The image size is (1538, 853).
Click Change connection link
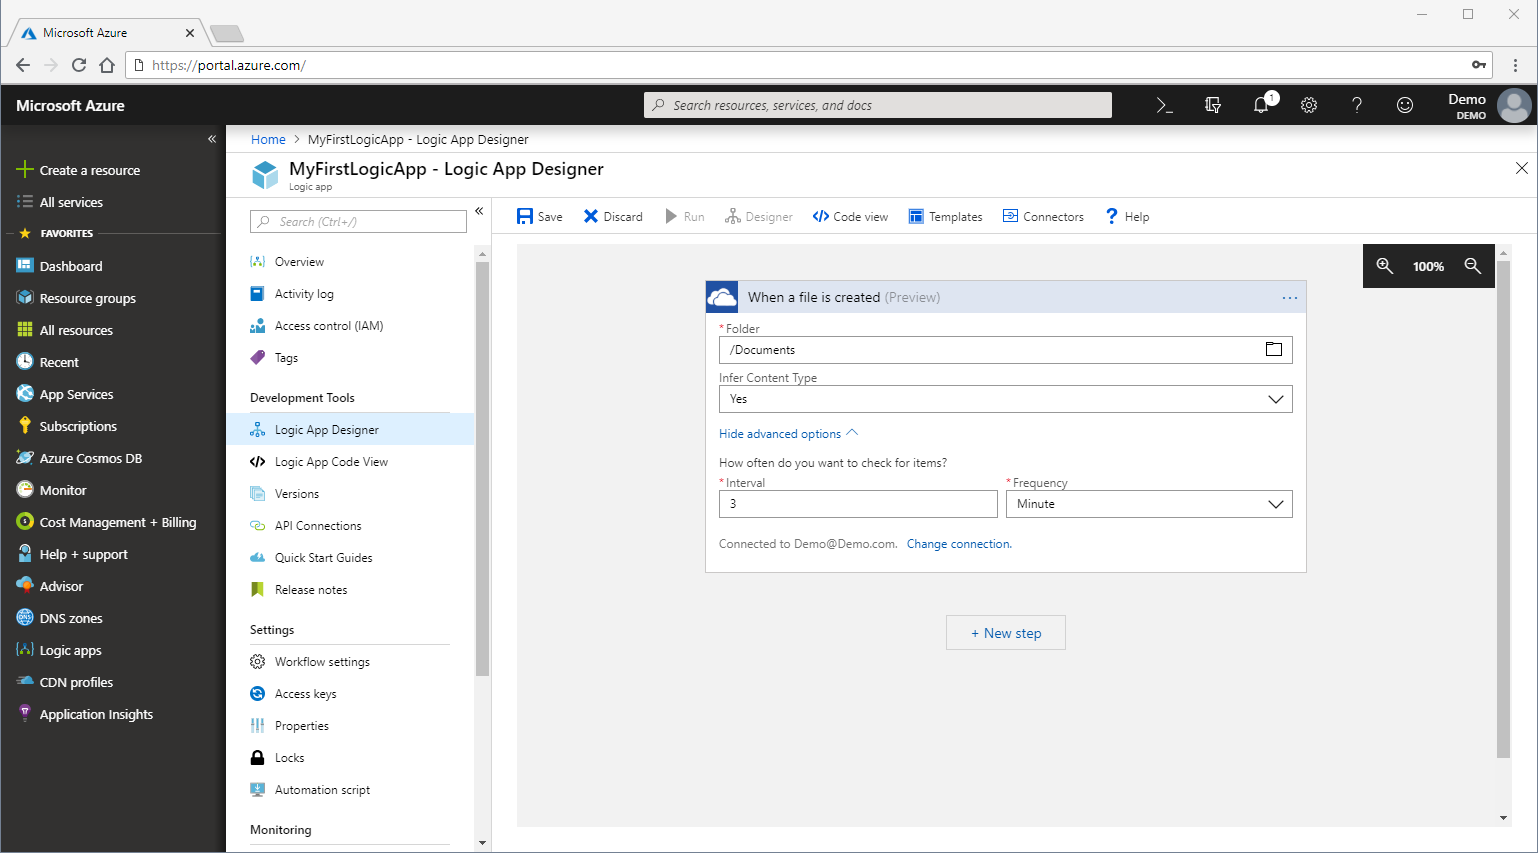[959, 544]
